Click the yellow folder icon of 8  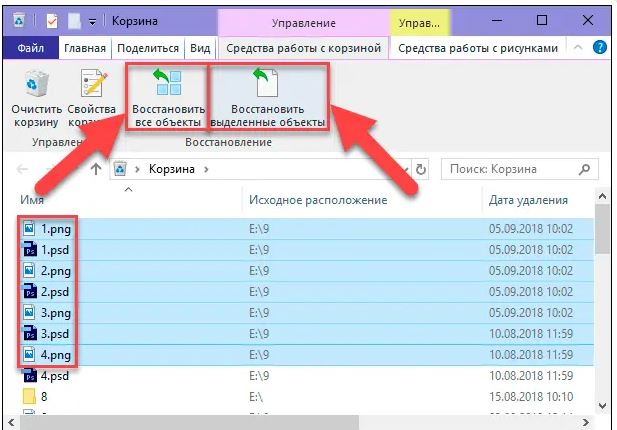[x=30, y=397]
